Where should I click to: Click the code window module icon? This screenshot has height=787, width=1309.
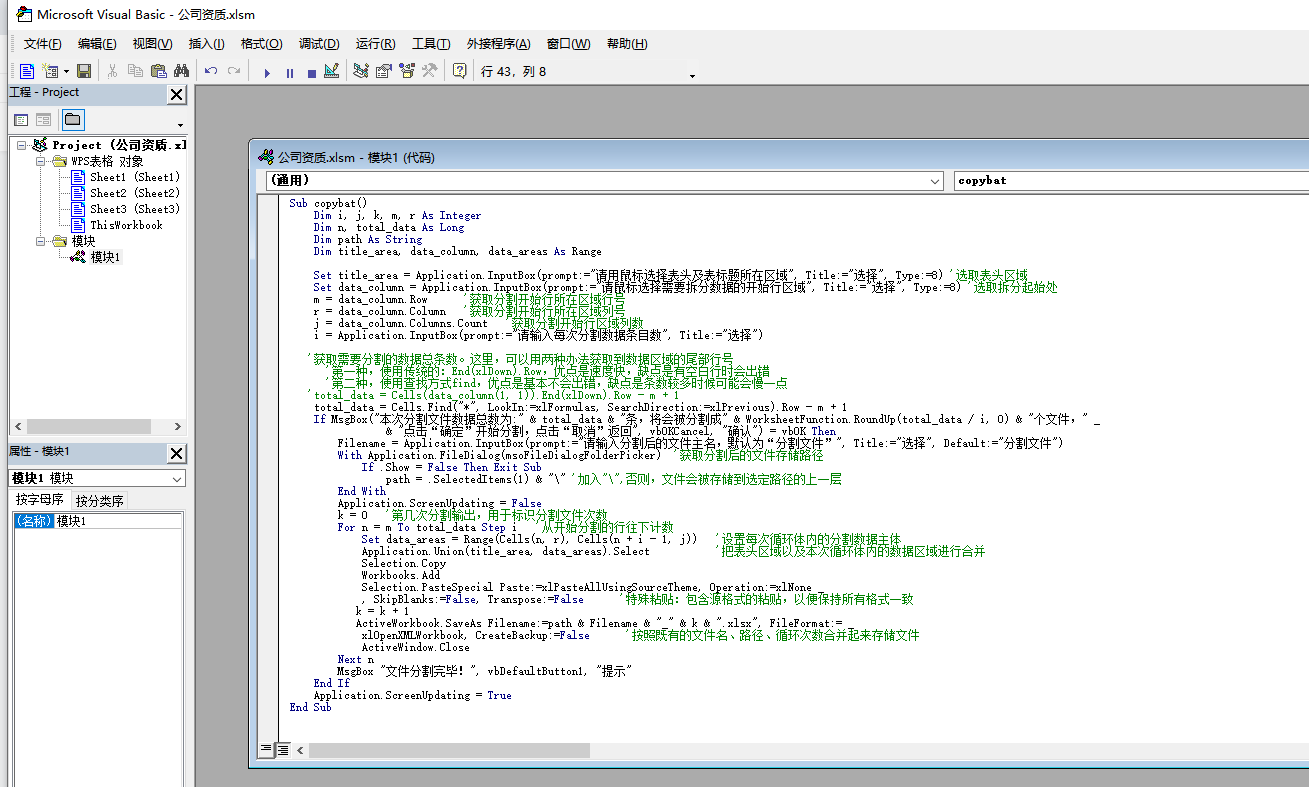(x=265, y=157)
